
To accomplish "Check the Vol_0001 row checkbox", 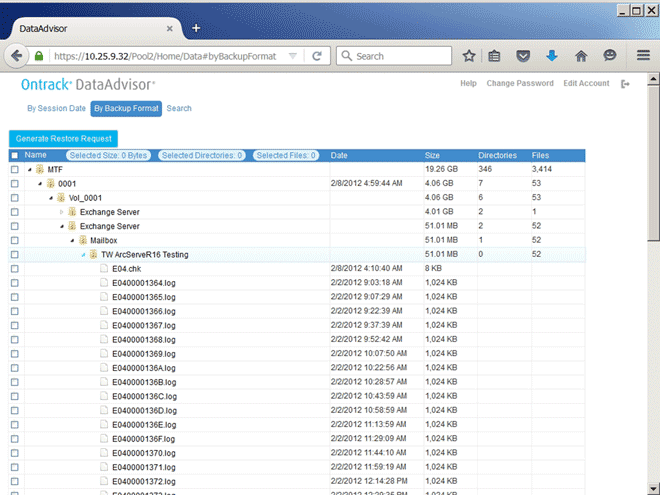I will [15, 197].
